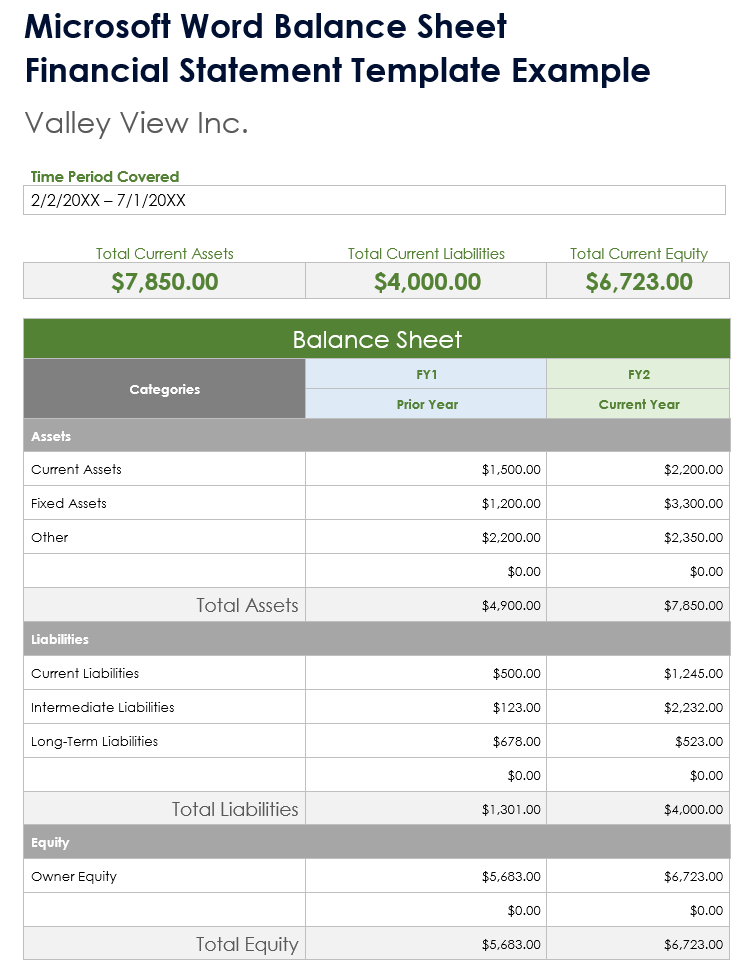The width and height of the screenshot is (754, 973).
Task: Click the FY2 column header
Action: coord(638,374)
